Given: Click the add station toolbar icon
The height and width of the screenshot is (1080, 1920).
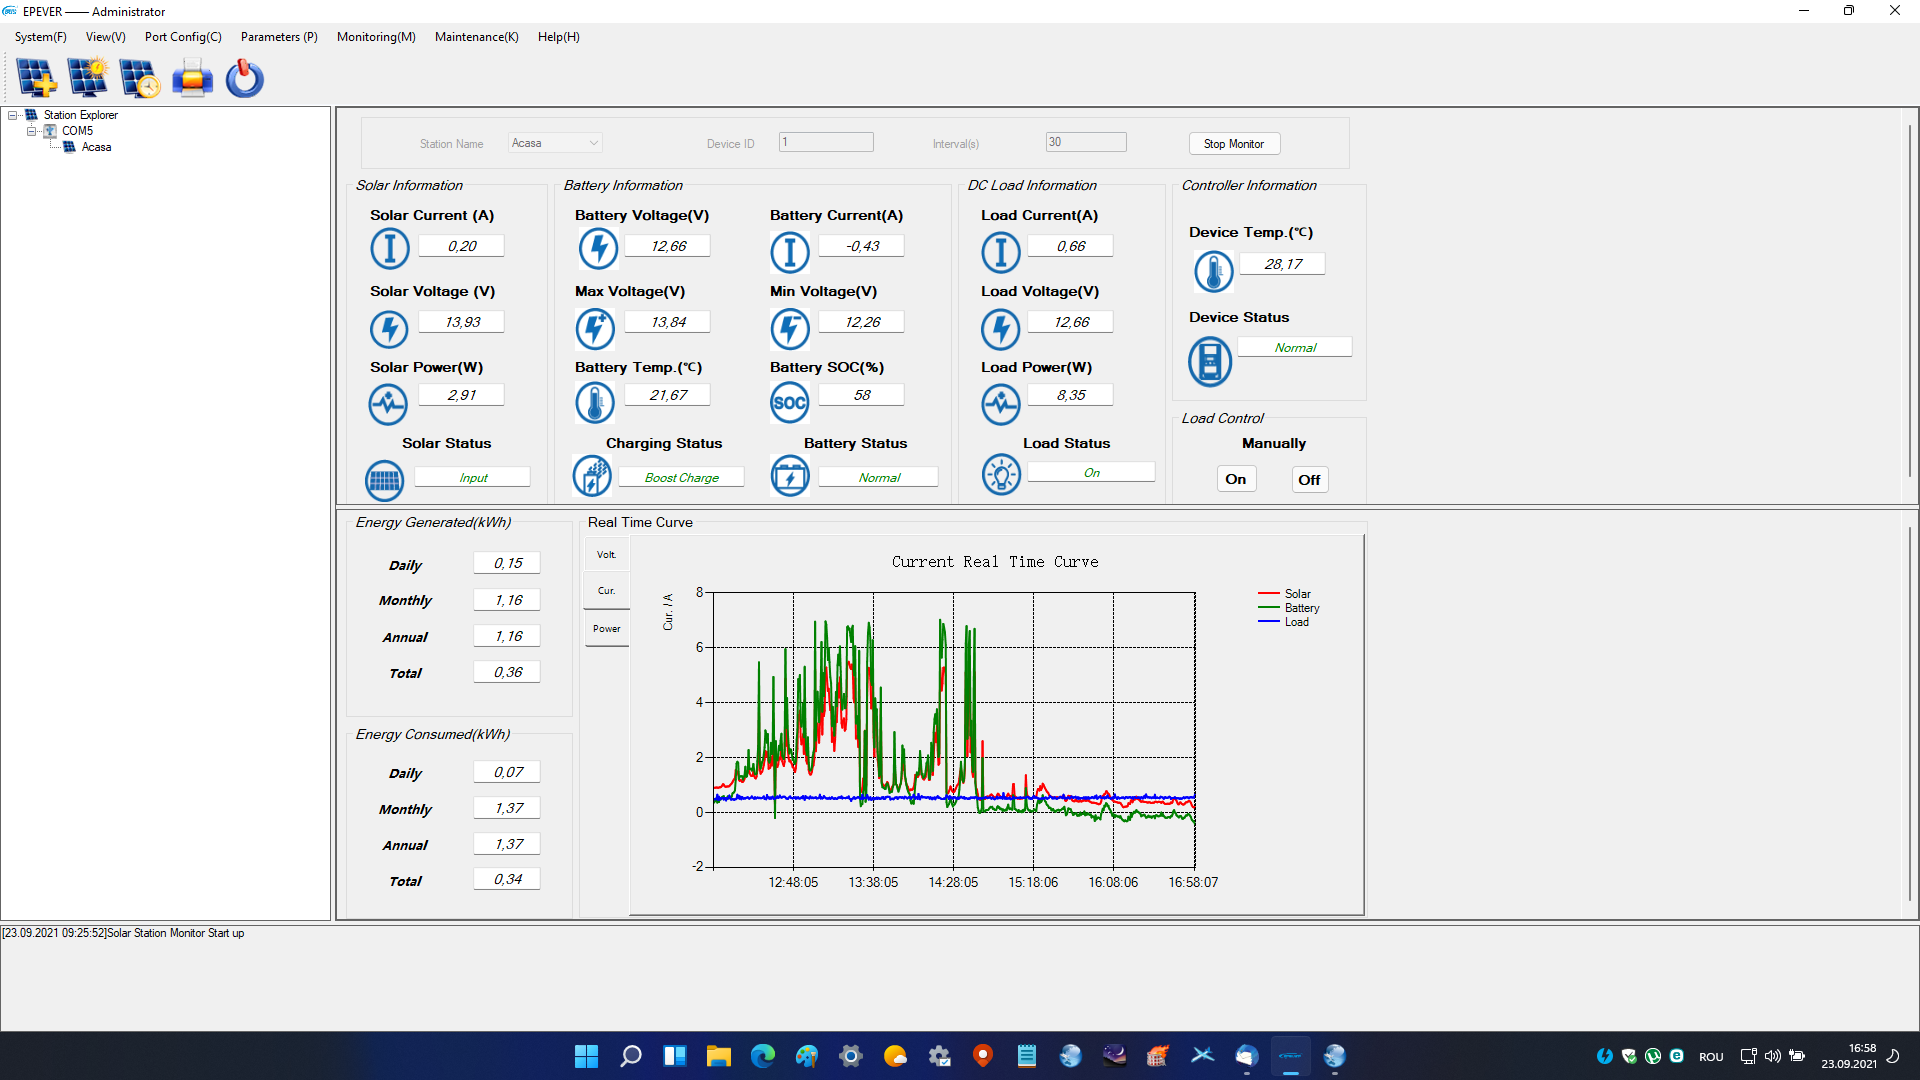Looking at the screenshot, I should (x=36, y=78).
